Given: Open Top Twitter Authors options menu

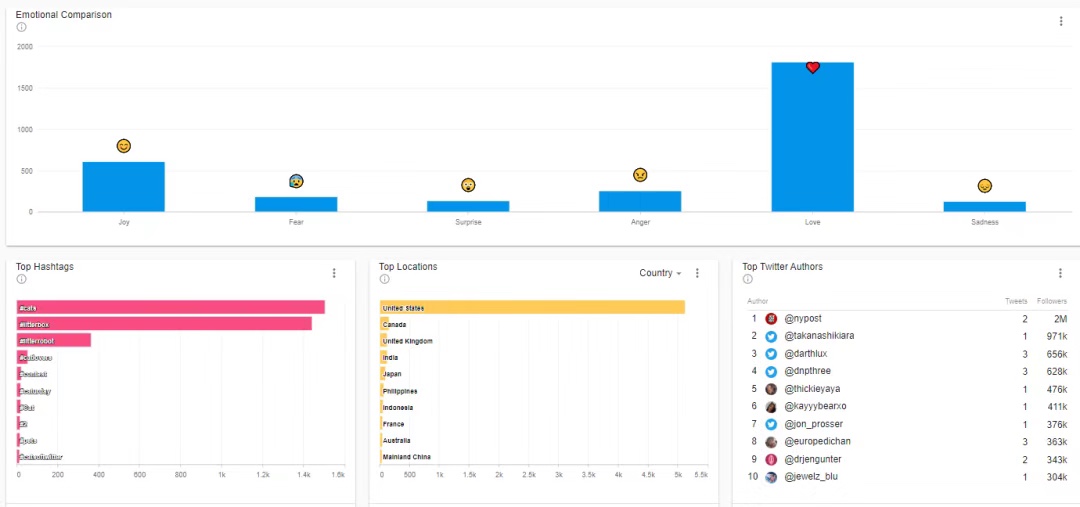Looking at the screenshot, I should click(x=1061, y=273).
